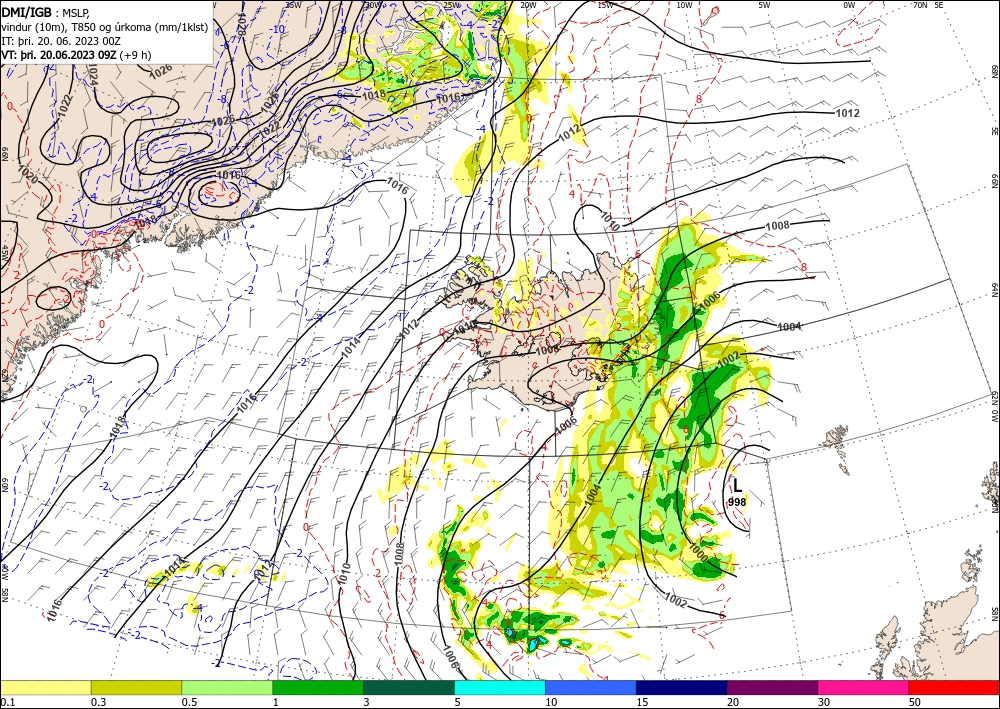Click the '25W' longitude label at the top
Viewport: 1000px width, 709px height.
point(452,4)
